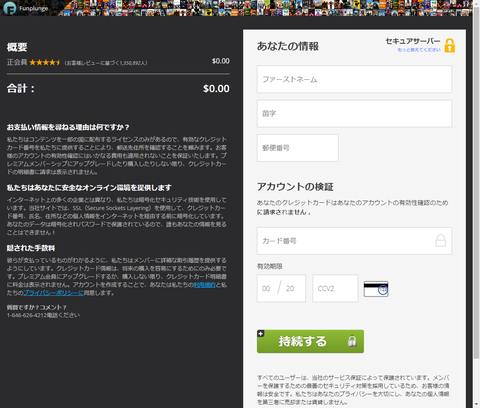Click the green 持続する button
The image size is (480, 408).
(x=310, y=341)
